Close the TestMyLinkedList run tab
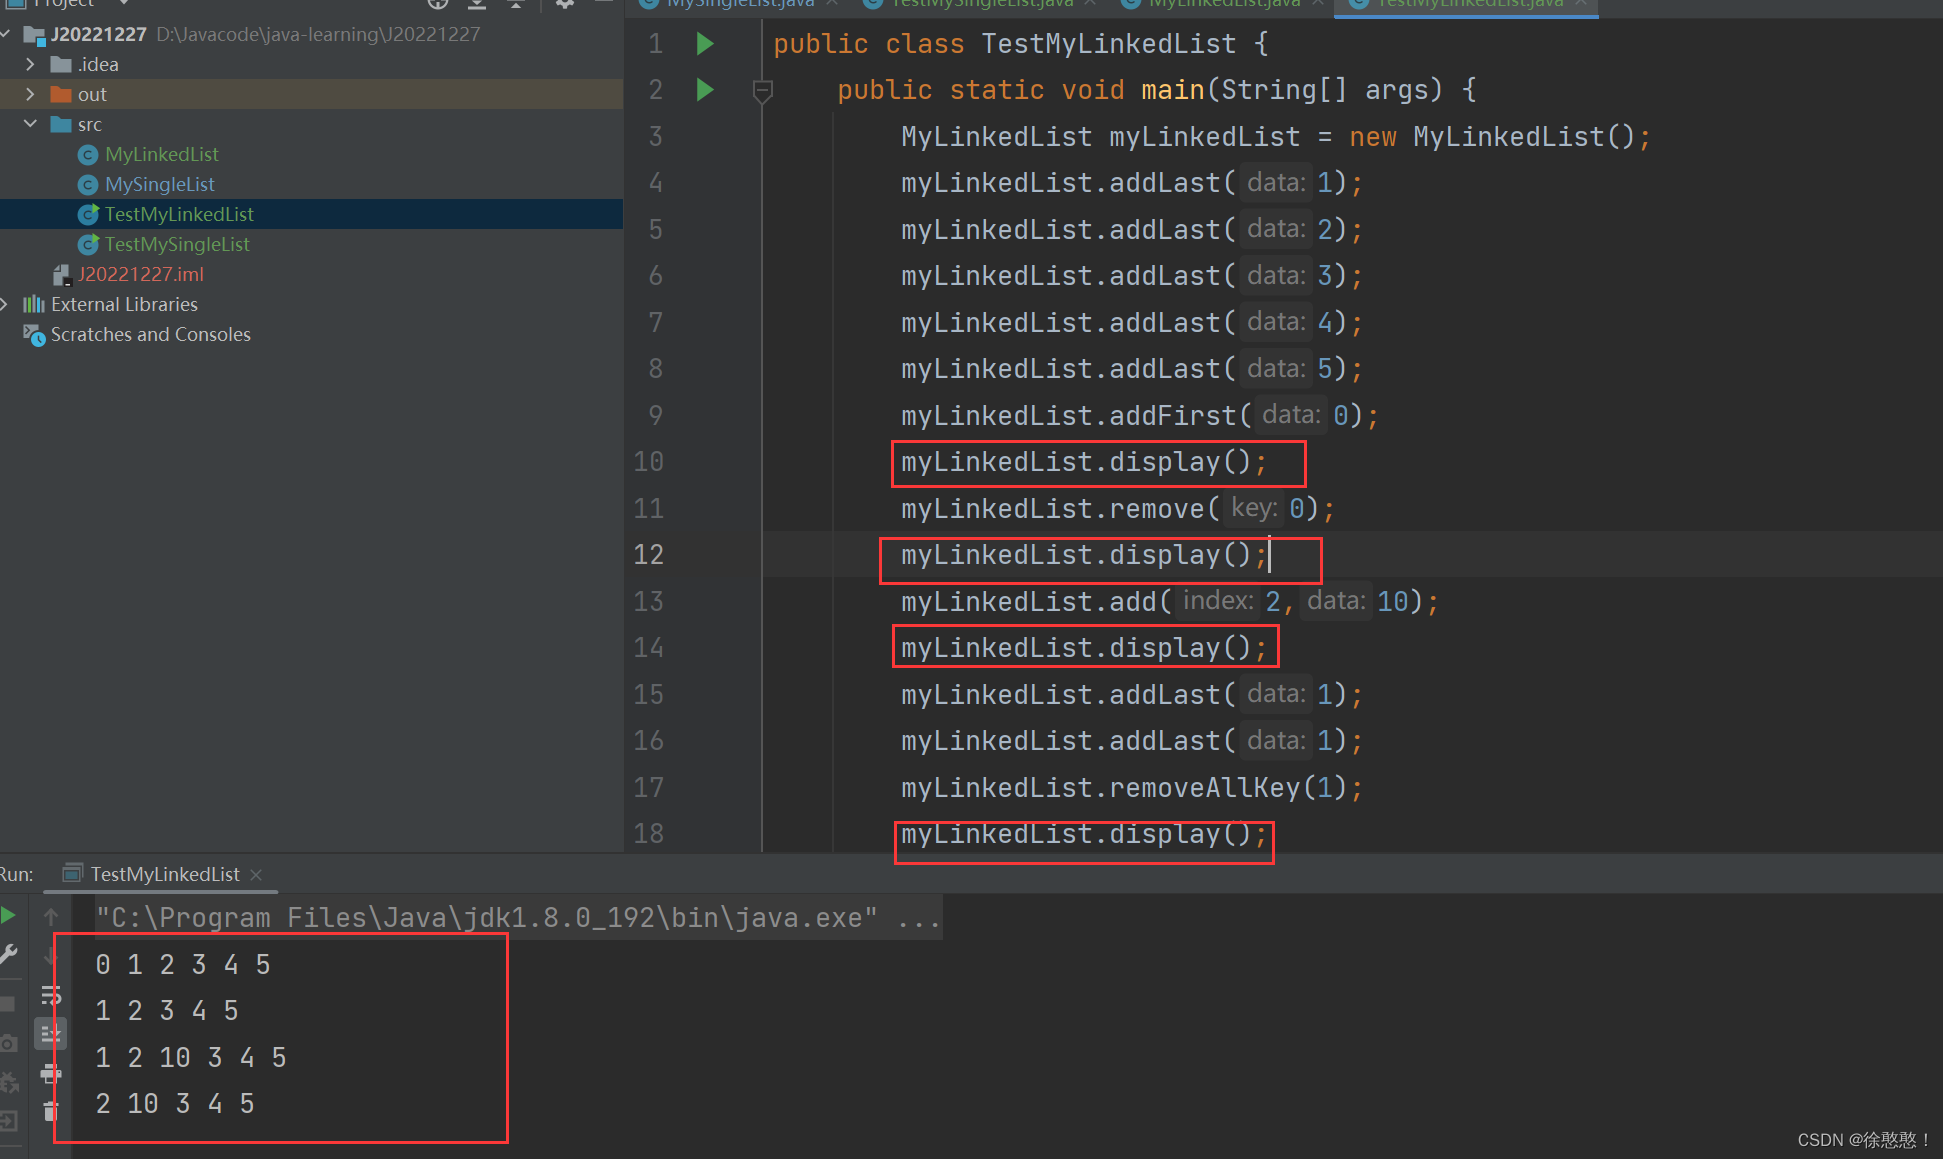 tap(256, 874)
